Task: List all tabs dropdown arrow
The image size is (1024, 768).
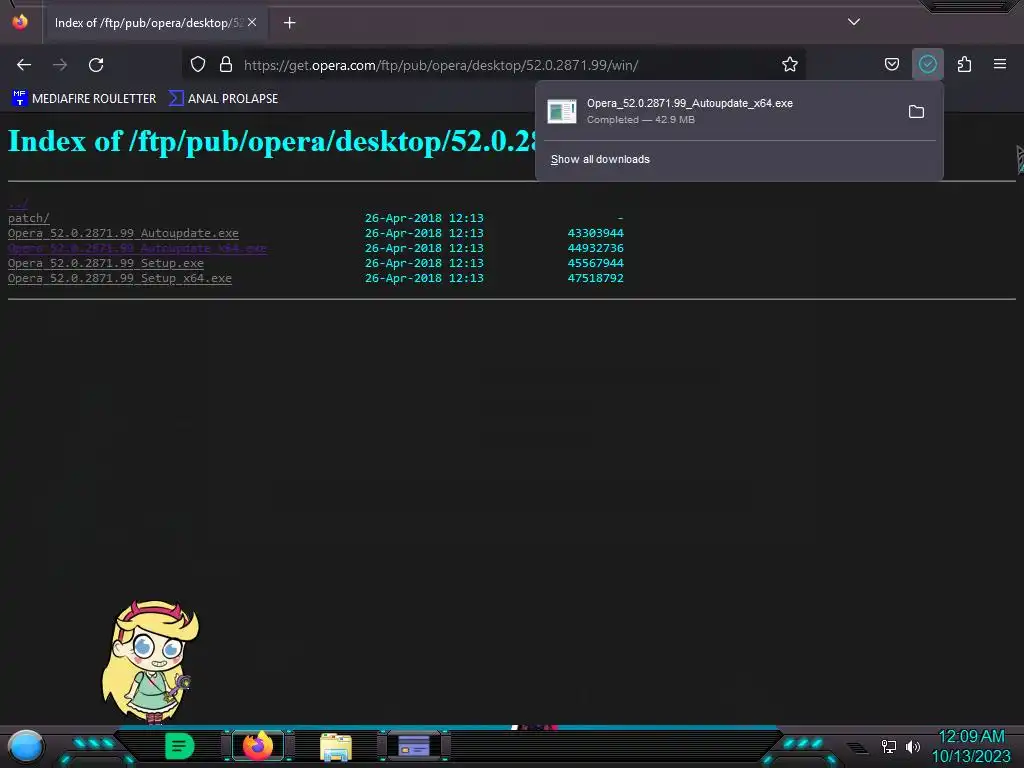Action: coord(854,22)
